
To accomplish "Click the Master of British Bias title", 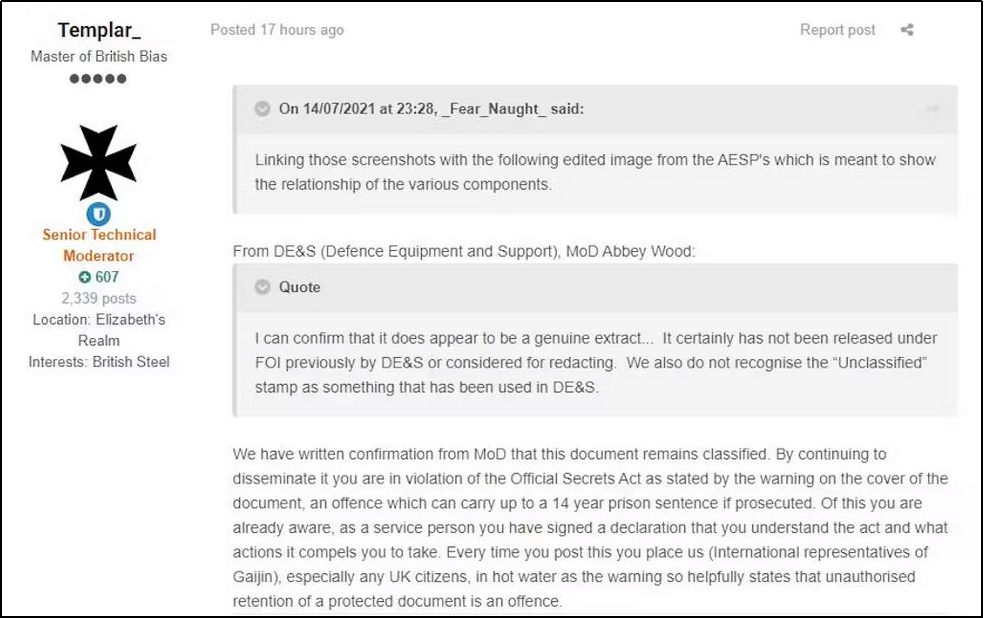I will 99,56.
